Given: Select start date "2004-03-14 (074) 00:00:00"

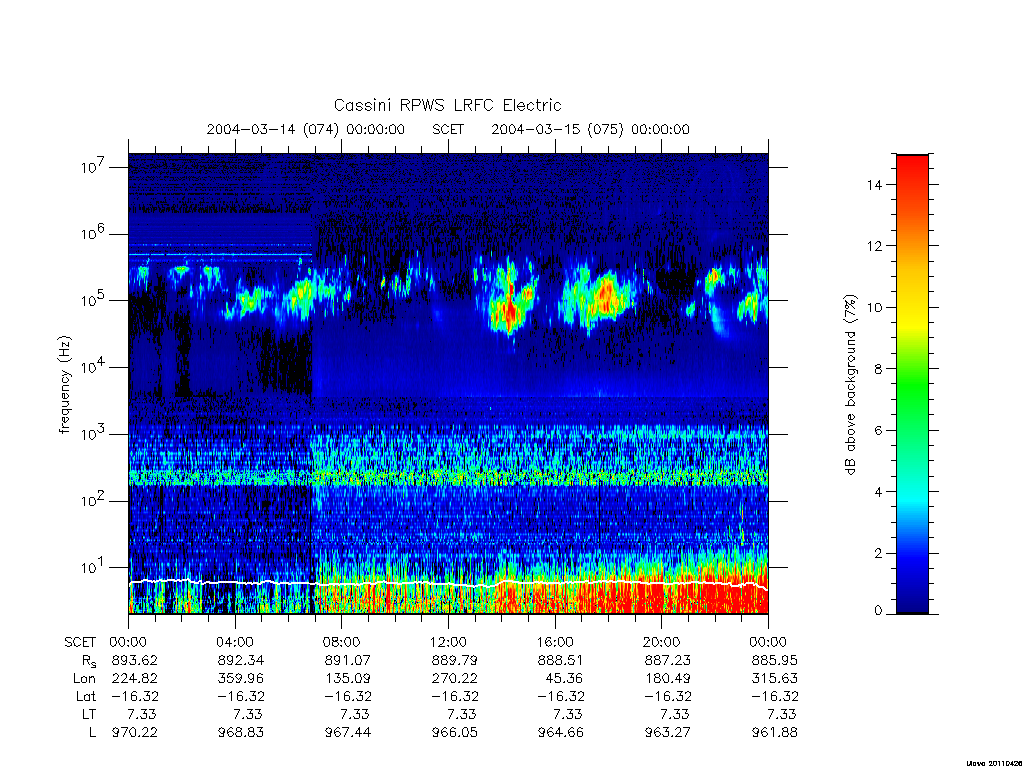Looking at the screenshot, I should pos(306,129).
